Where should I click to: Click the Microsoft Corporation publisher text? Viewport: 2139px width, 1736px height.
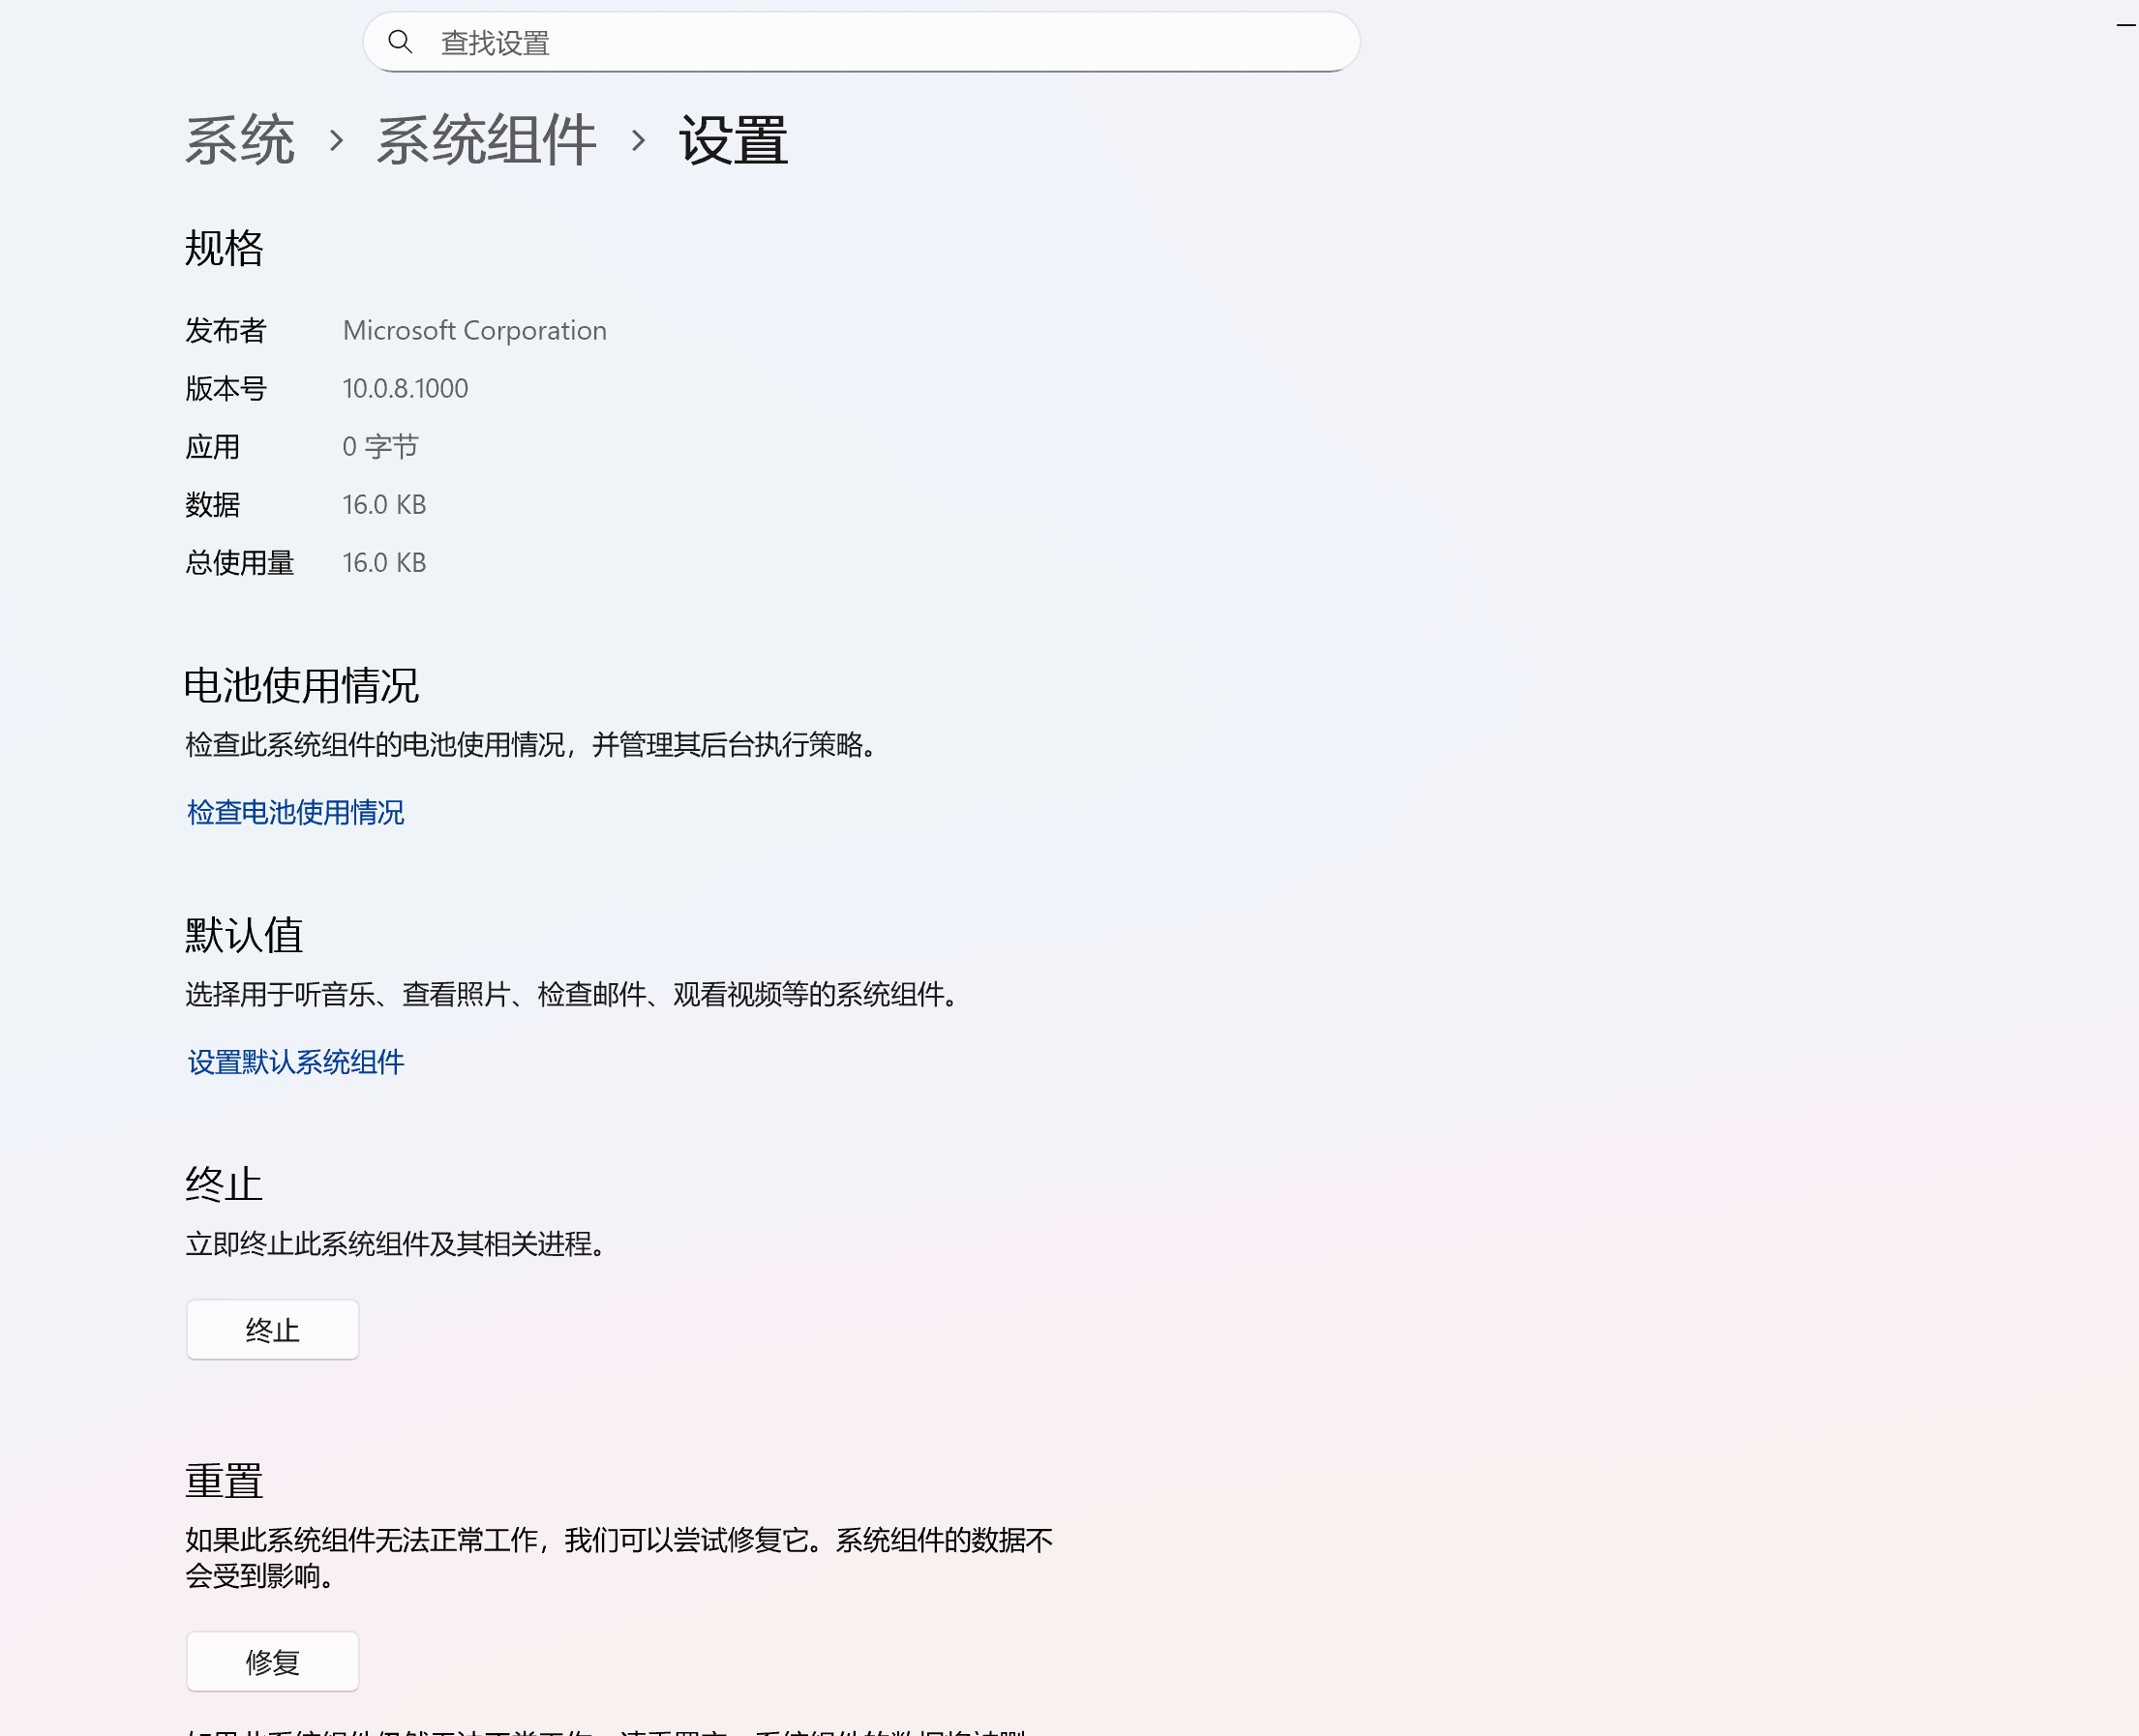point(474,330)
